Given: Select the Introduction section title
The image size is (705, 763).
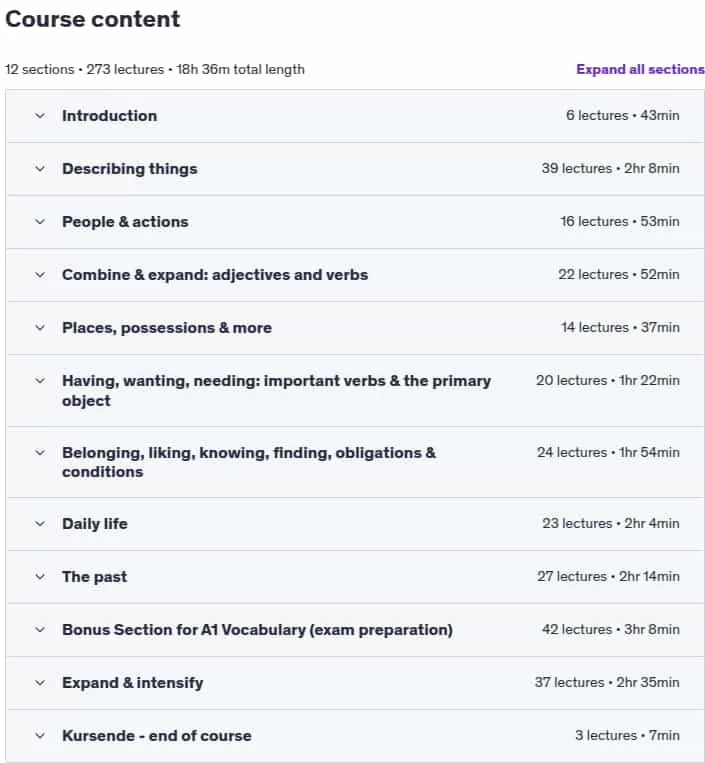Looking at the screenshot, I should click(x=109, y=116).
